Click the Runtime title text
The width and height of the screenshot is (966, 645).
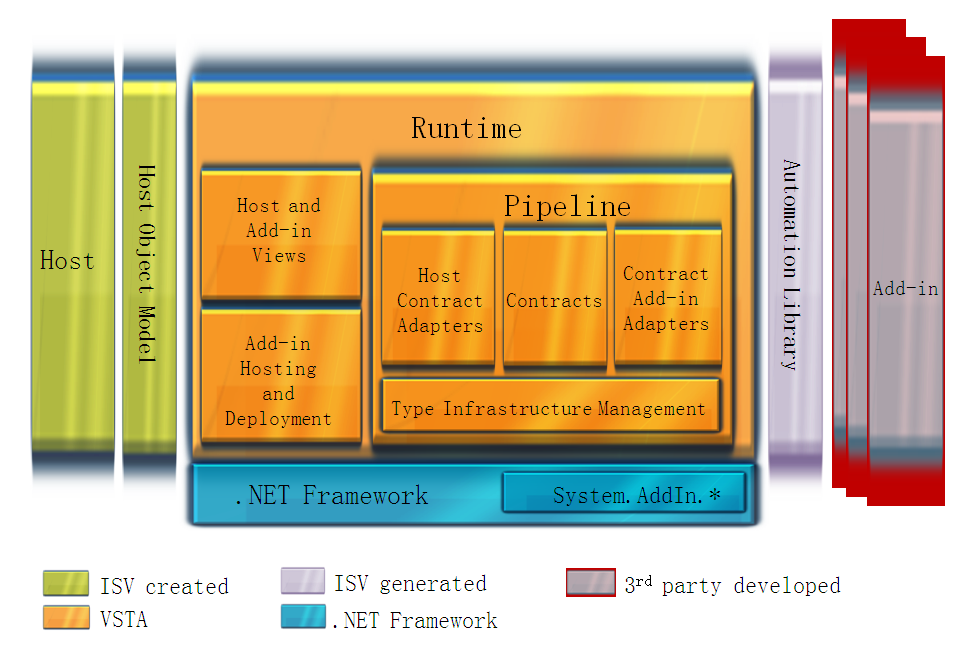[x=466, y=129]
